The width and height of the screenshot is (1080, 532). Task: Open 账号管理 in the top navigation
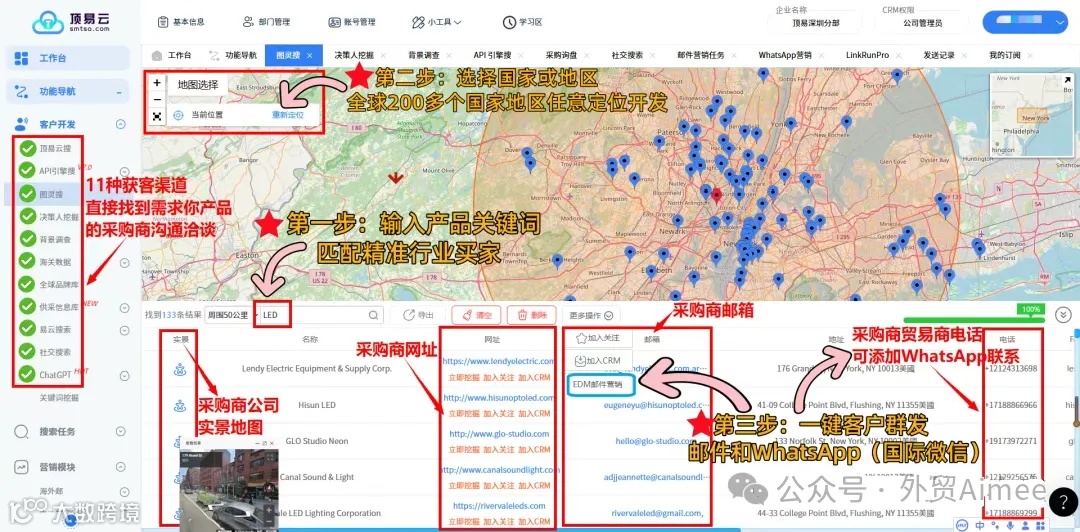(x=352, y=22)
